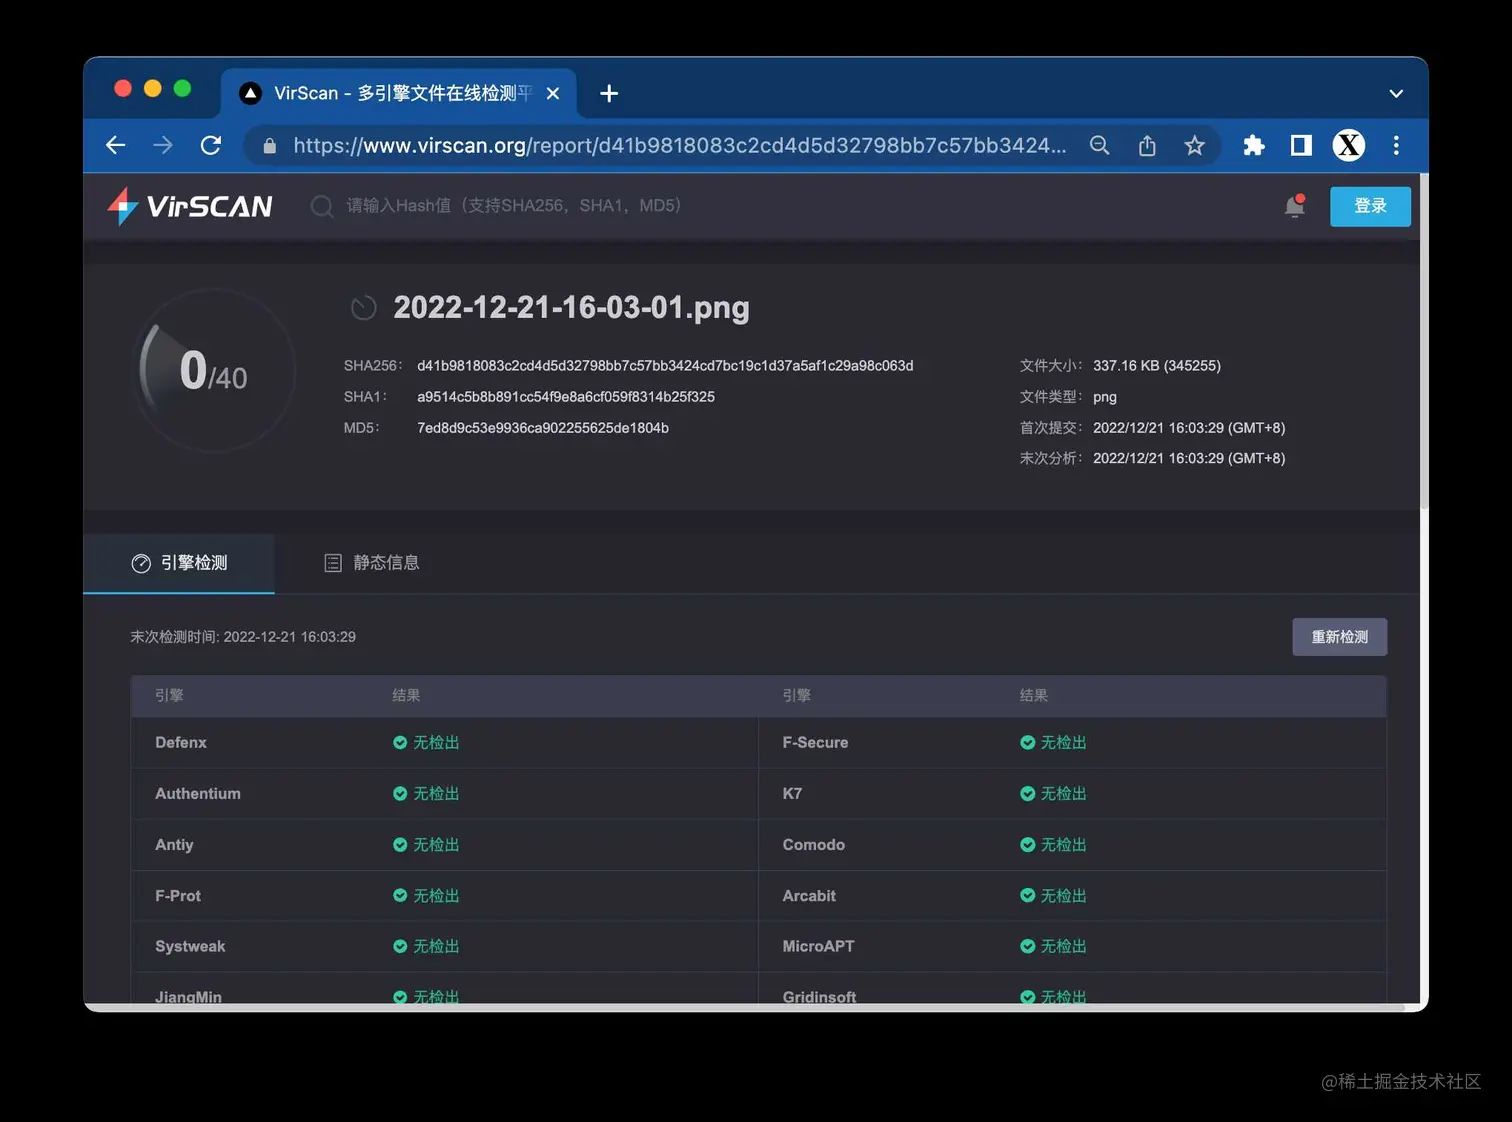Open the notification bell with red badge

(1294, 206)
